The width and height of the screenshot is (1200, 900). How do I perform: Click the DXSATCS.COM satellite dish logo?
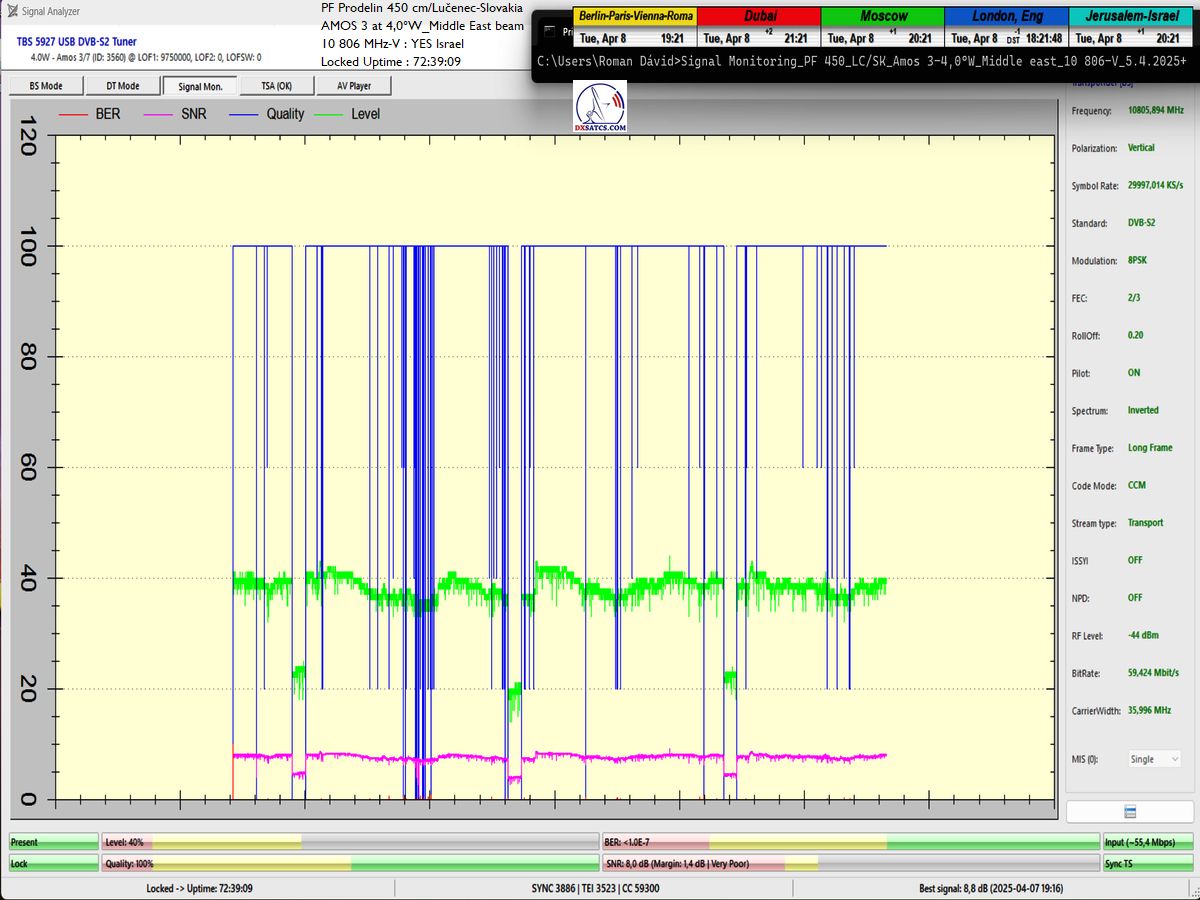[600, 108]
